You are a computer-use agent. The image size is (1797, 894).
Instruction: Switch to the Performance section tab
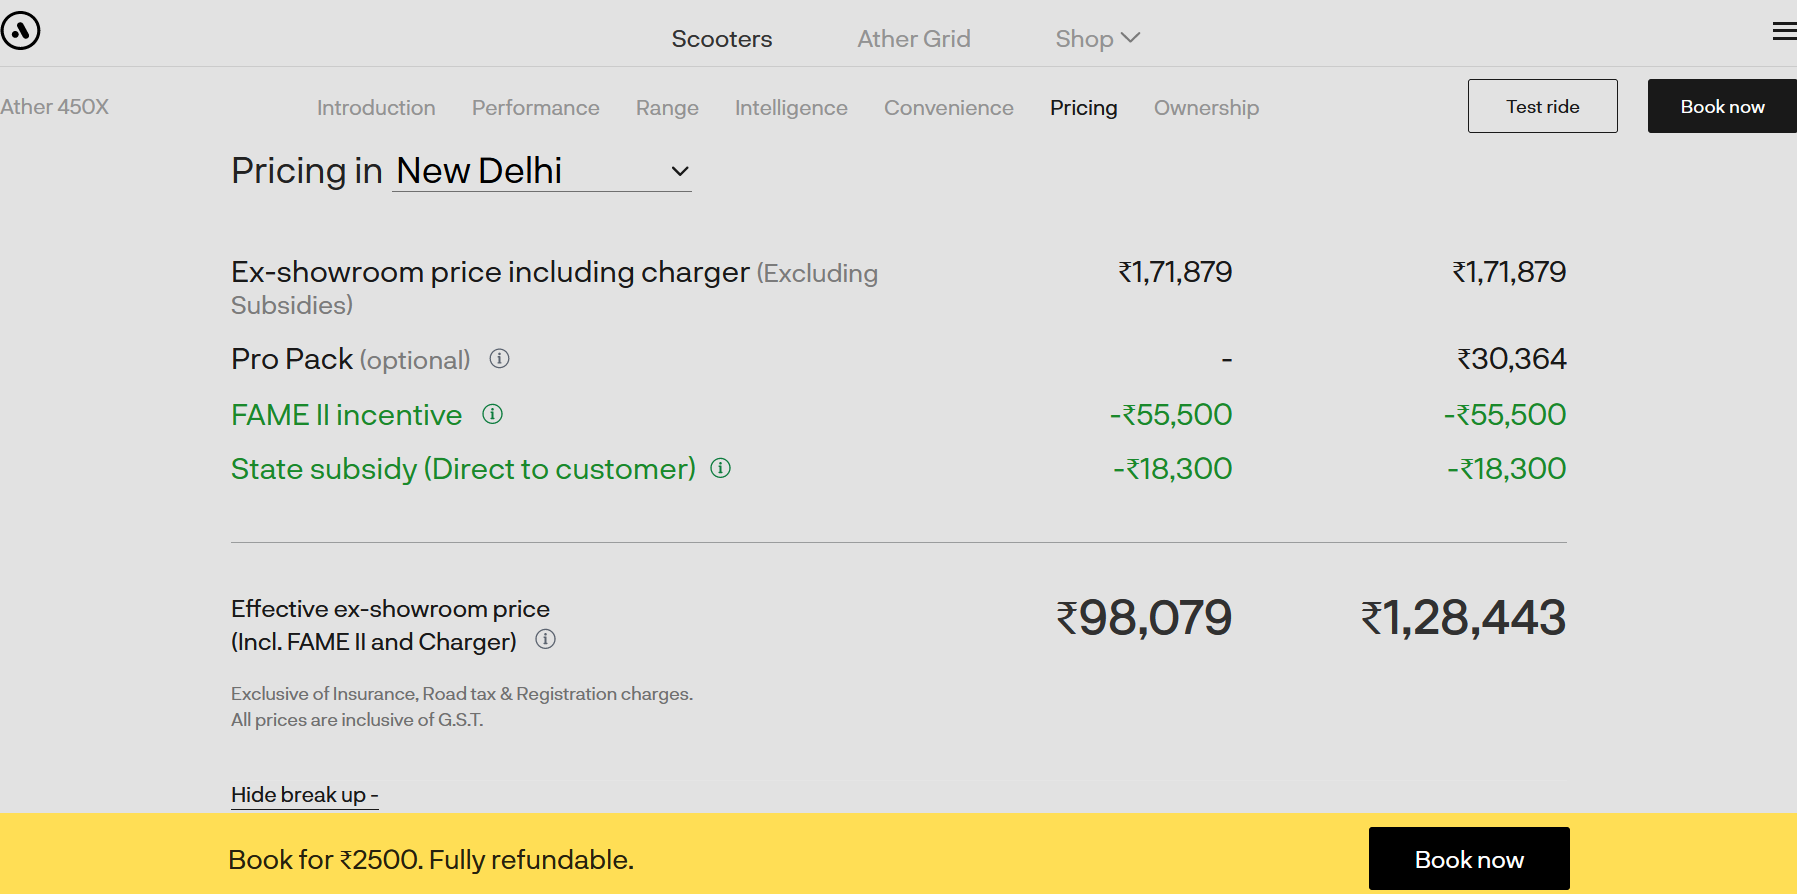coord(536,107)
